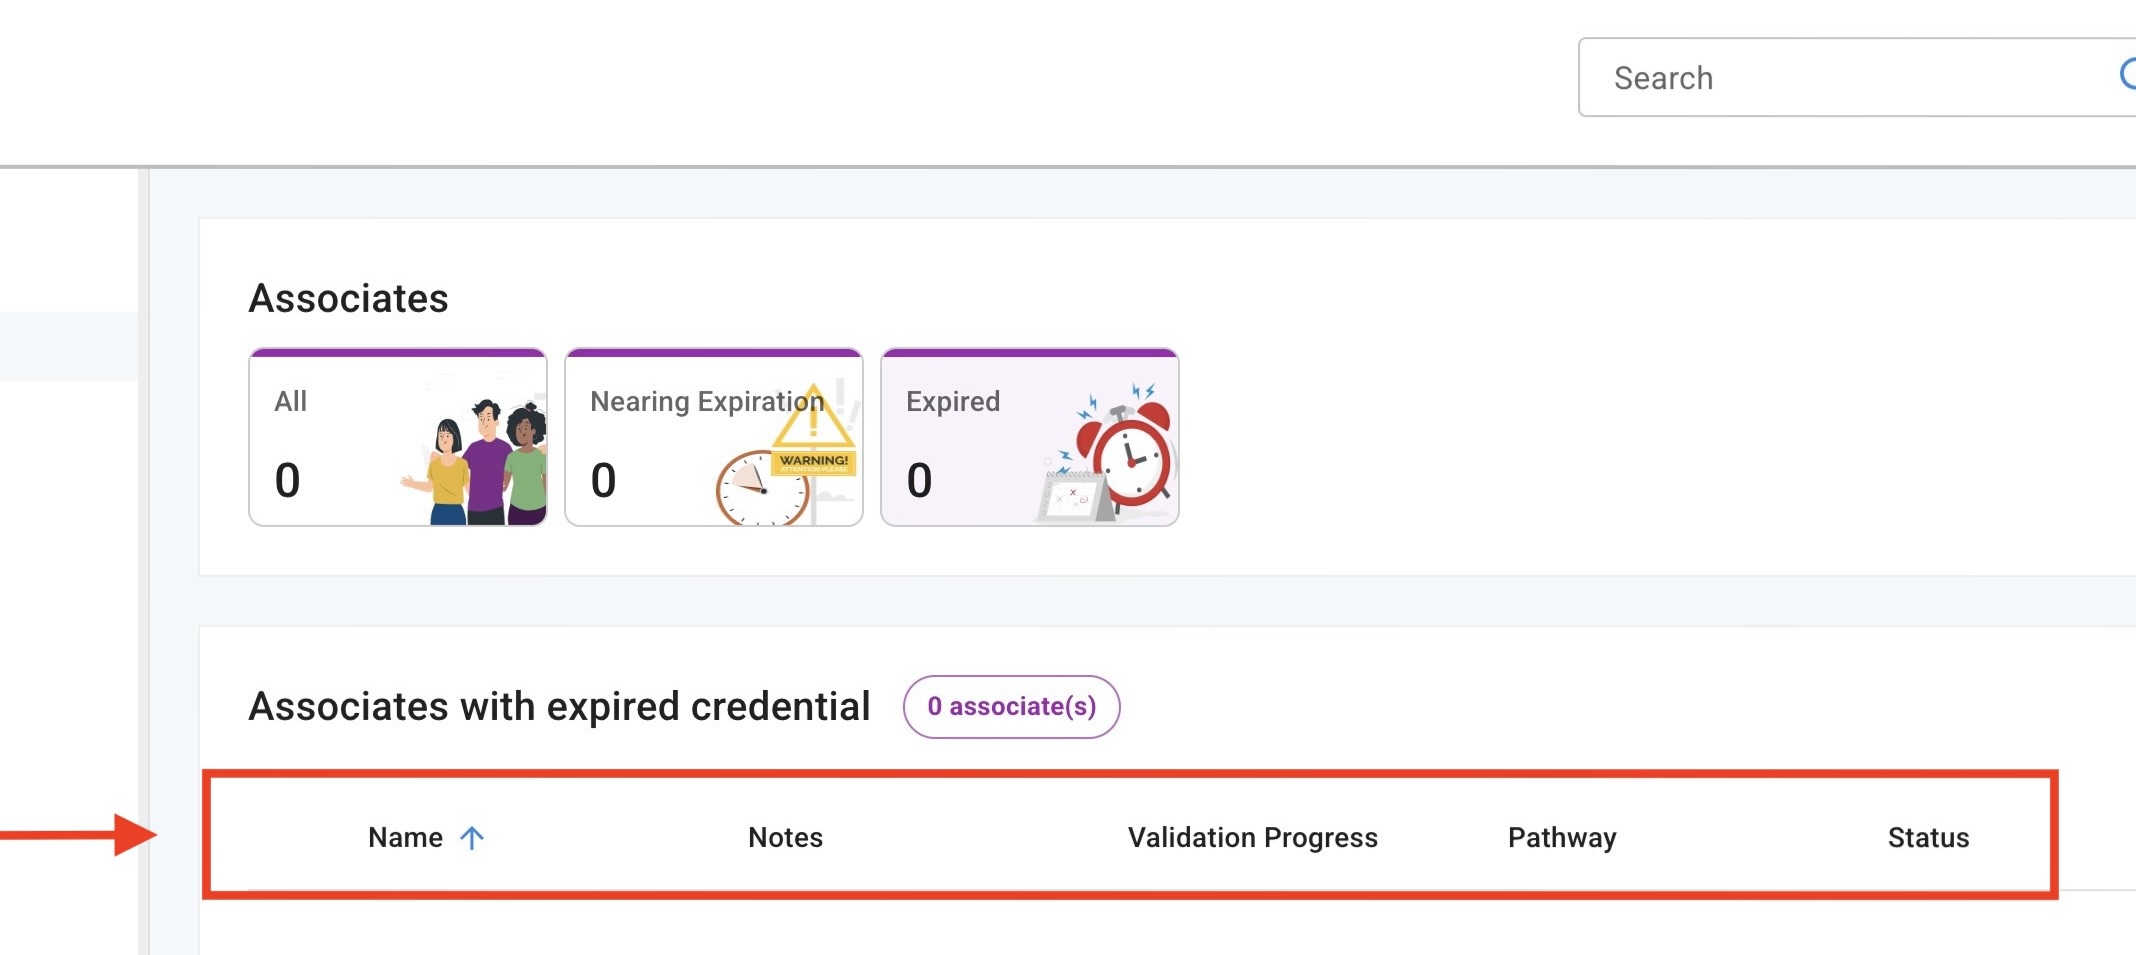Click the Search input field
This screenshot has width=2136, height=955.
coord(1840,78)
